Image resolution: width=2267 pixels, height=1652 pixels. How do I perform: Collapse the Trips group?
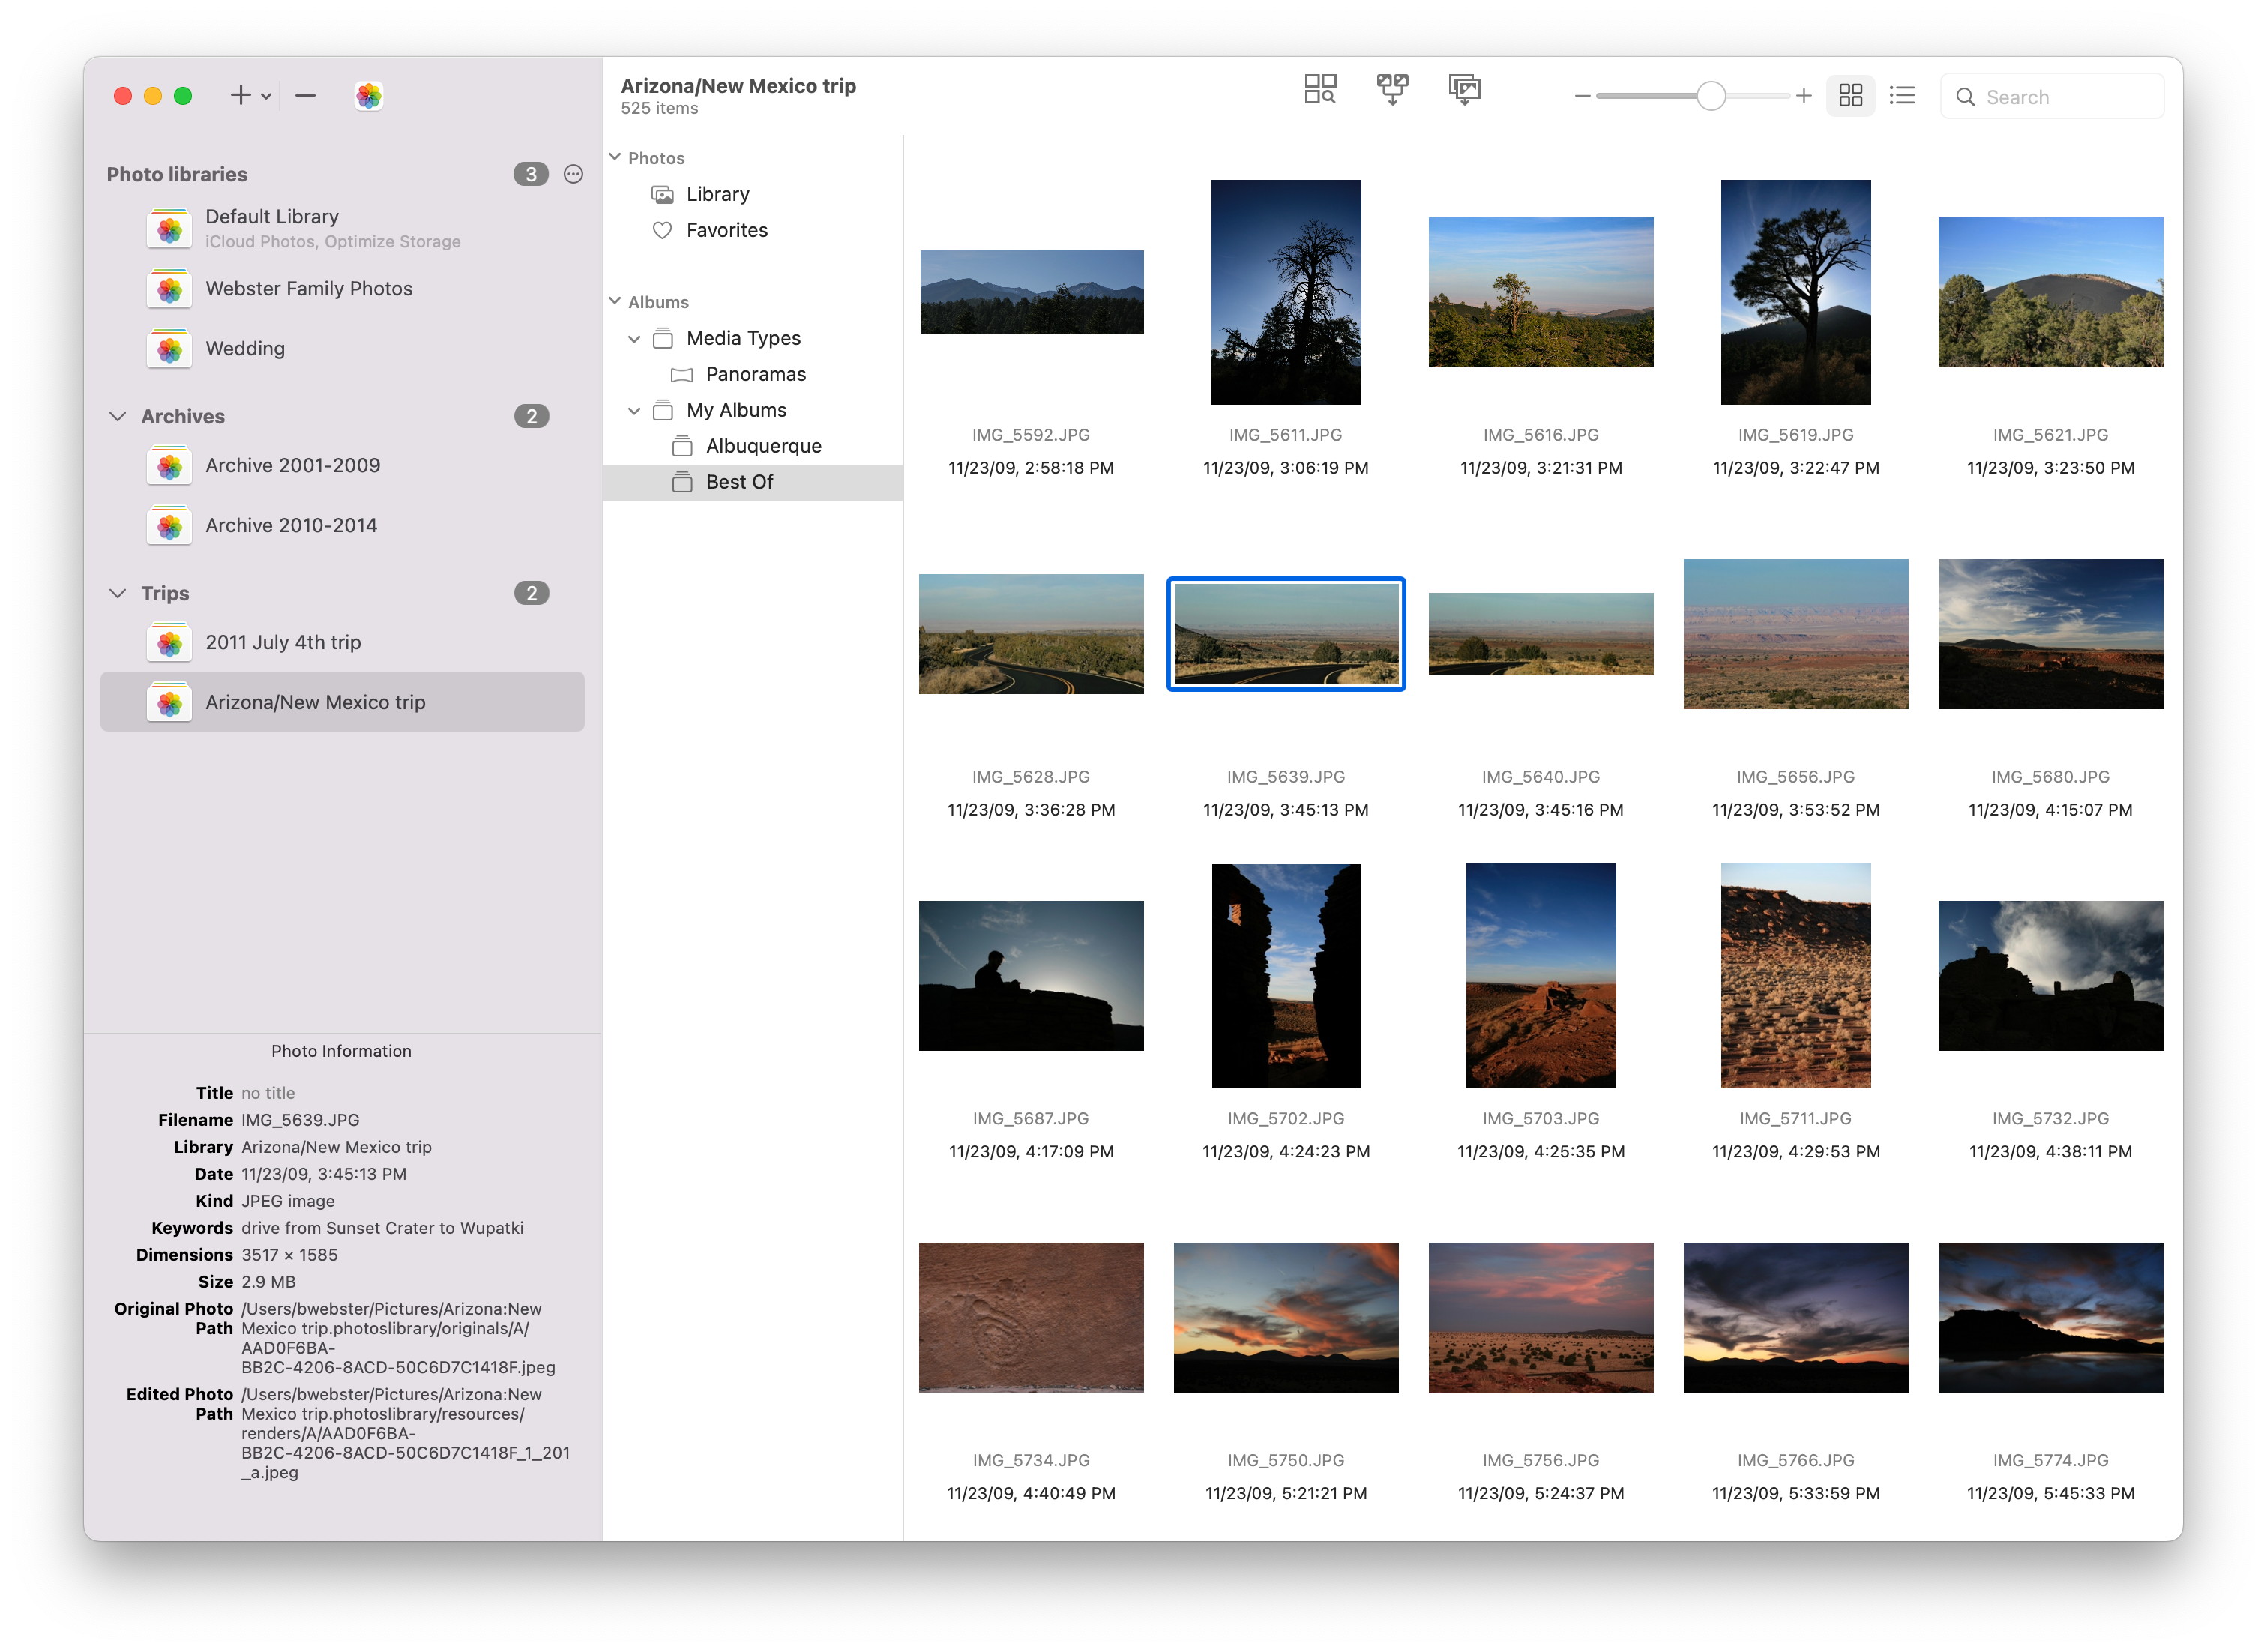(x=118, y=593)
